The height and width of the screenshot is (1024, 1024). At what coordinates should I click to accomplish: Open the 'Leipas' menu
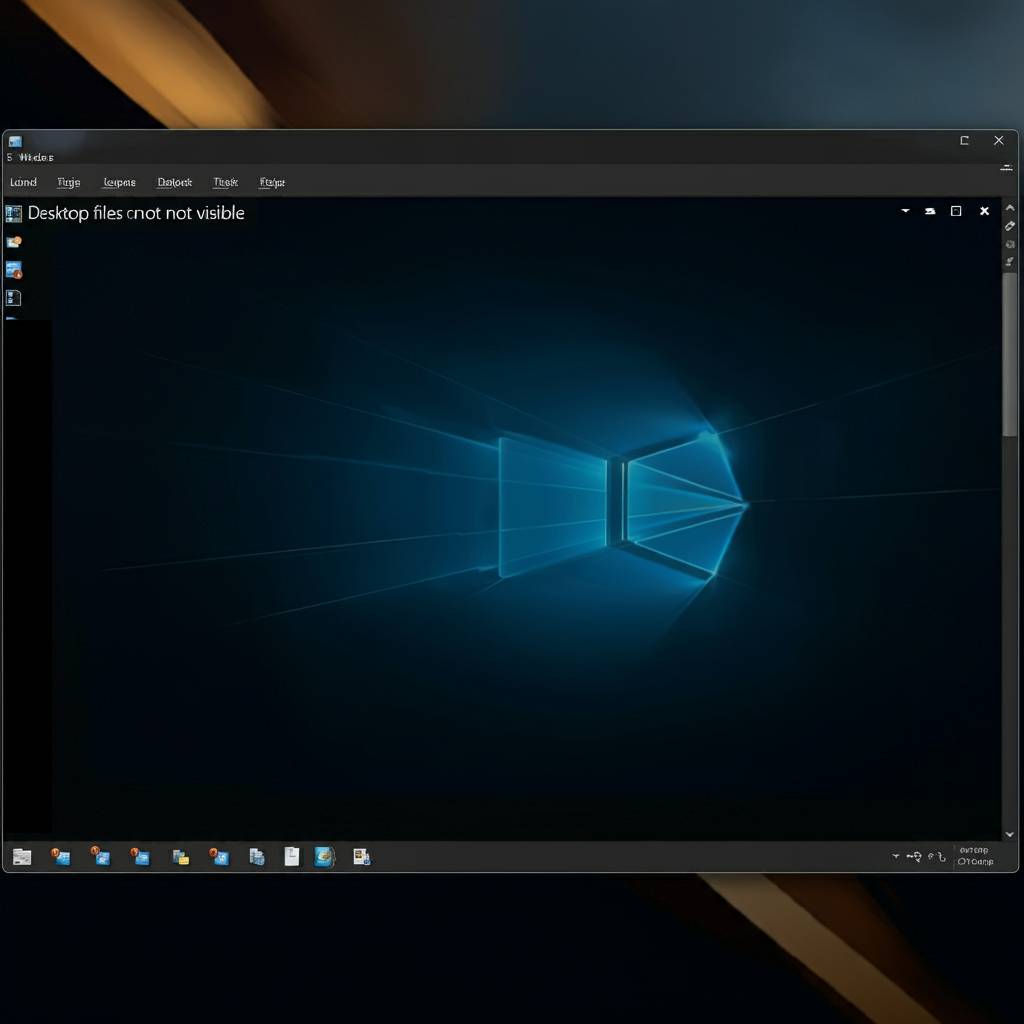click(x=120, y=182)
